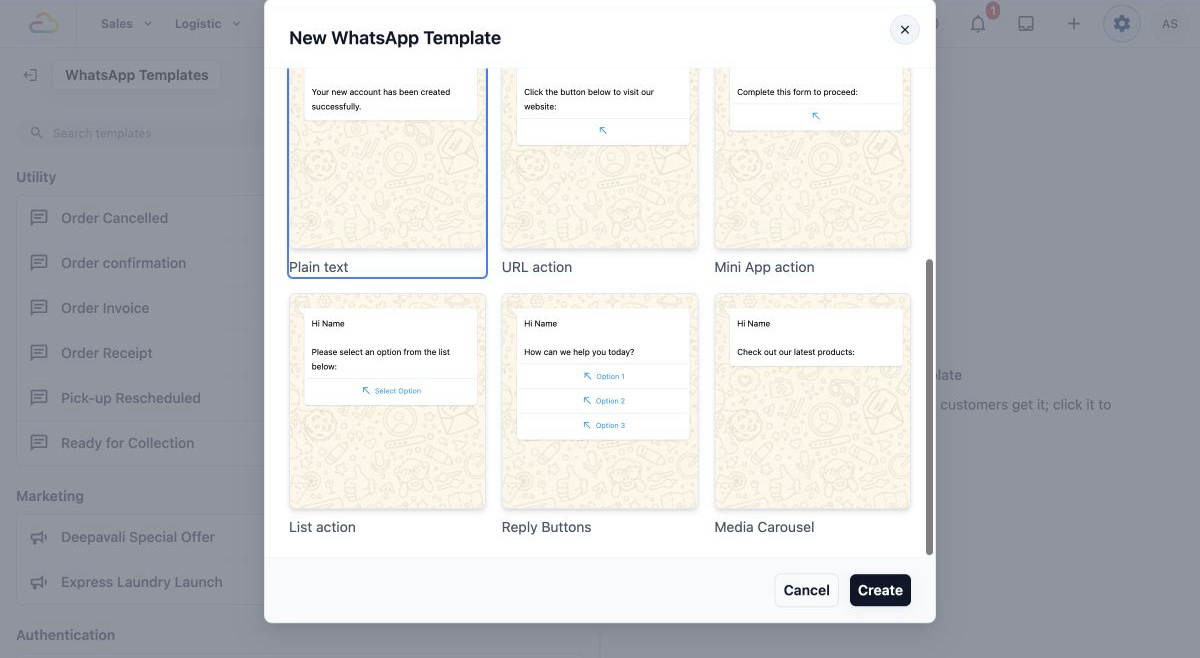Open the Express Laundry Launch template
Screen dimensions: 1200x658
pos(140,582)
